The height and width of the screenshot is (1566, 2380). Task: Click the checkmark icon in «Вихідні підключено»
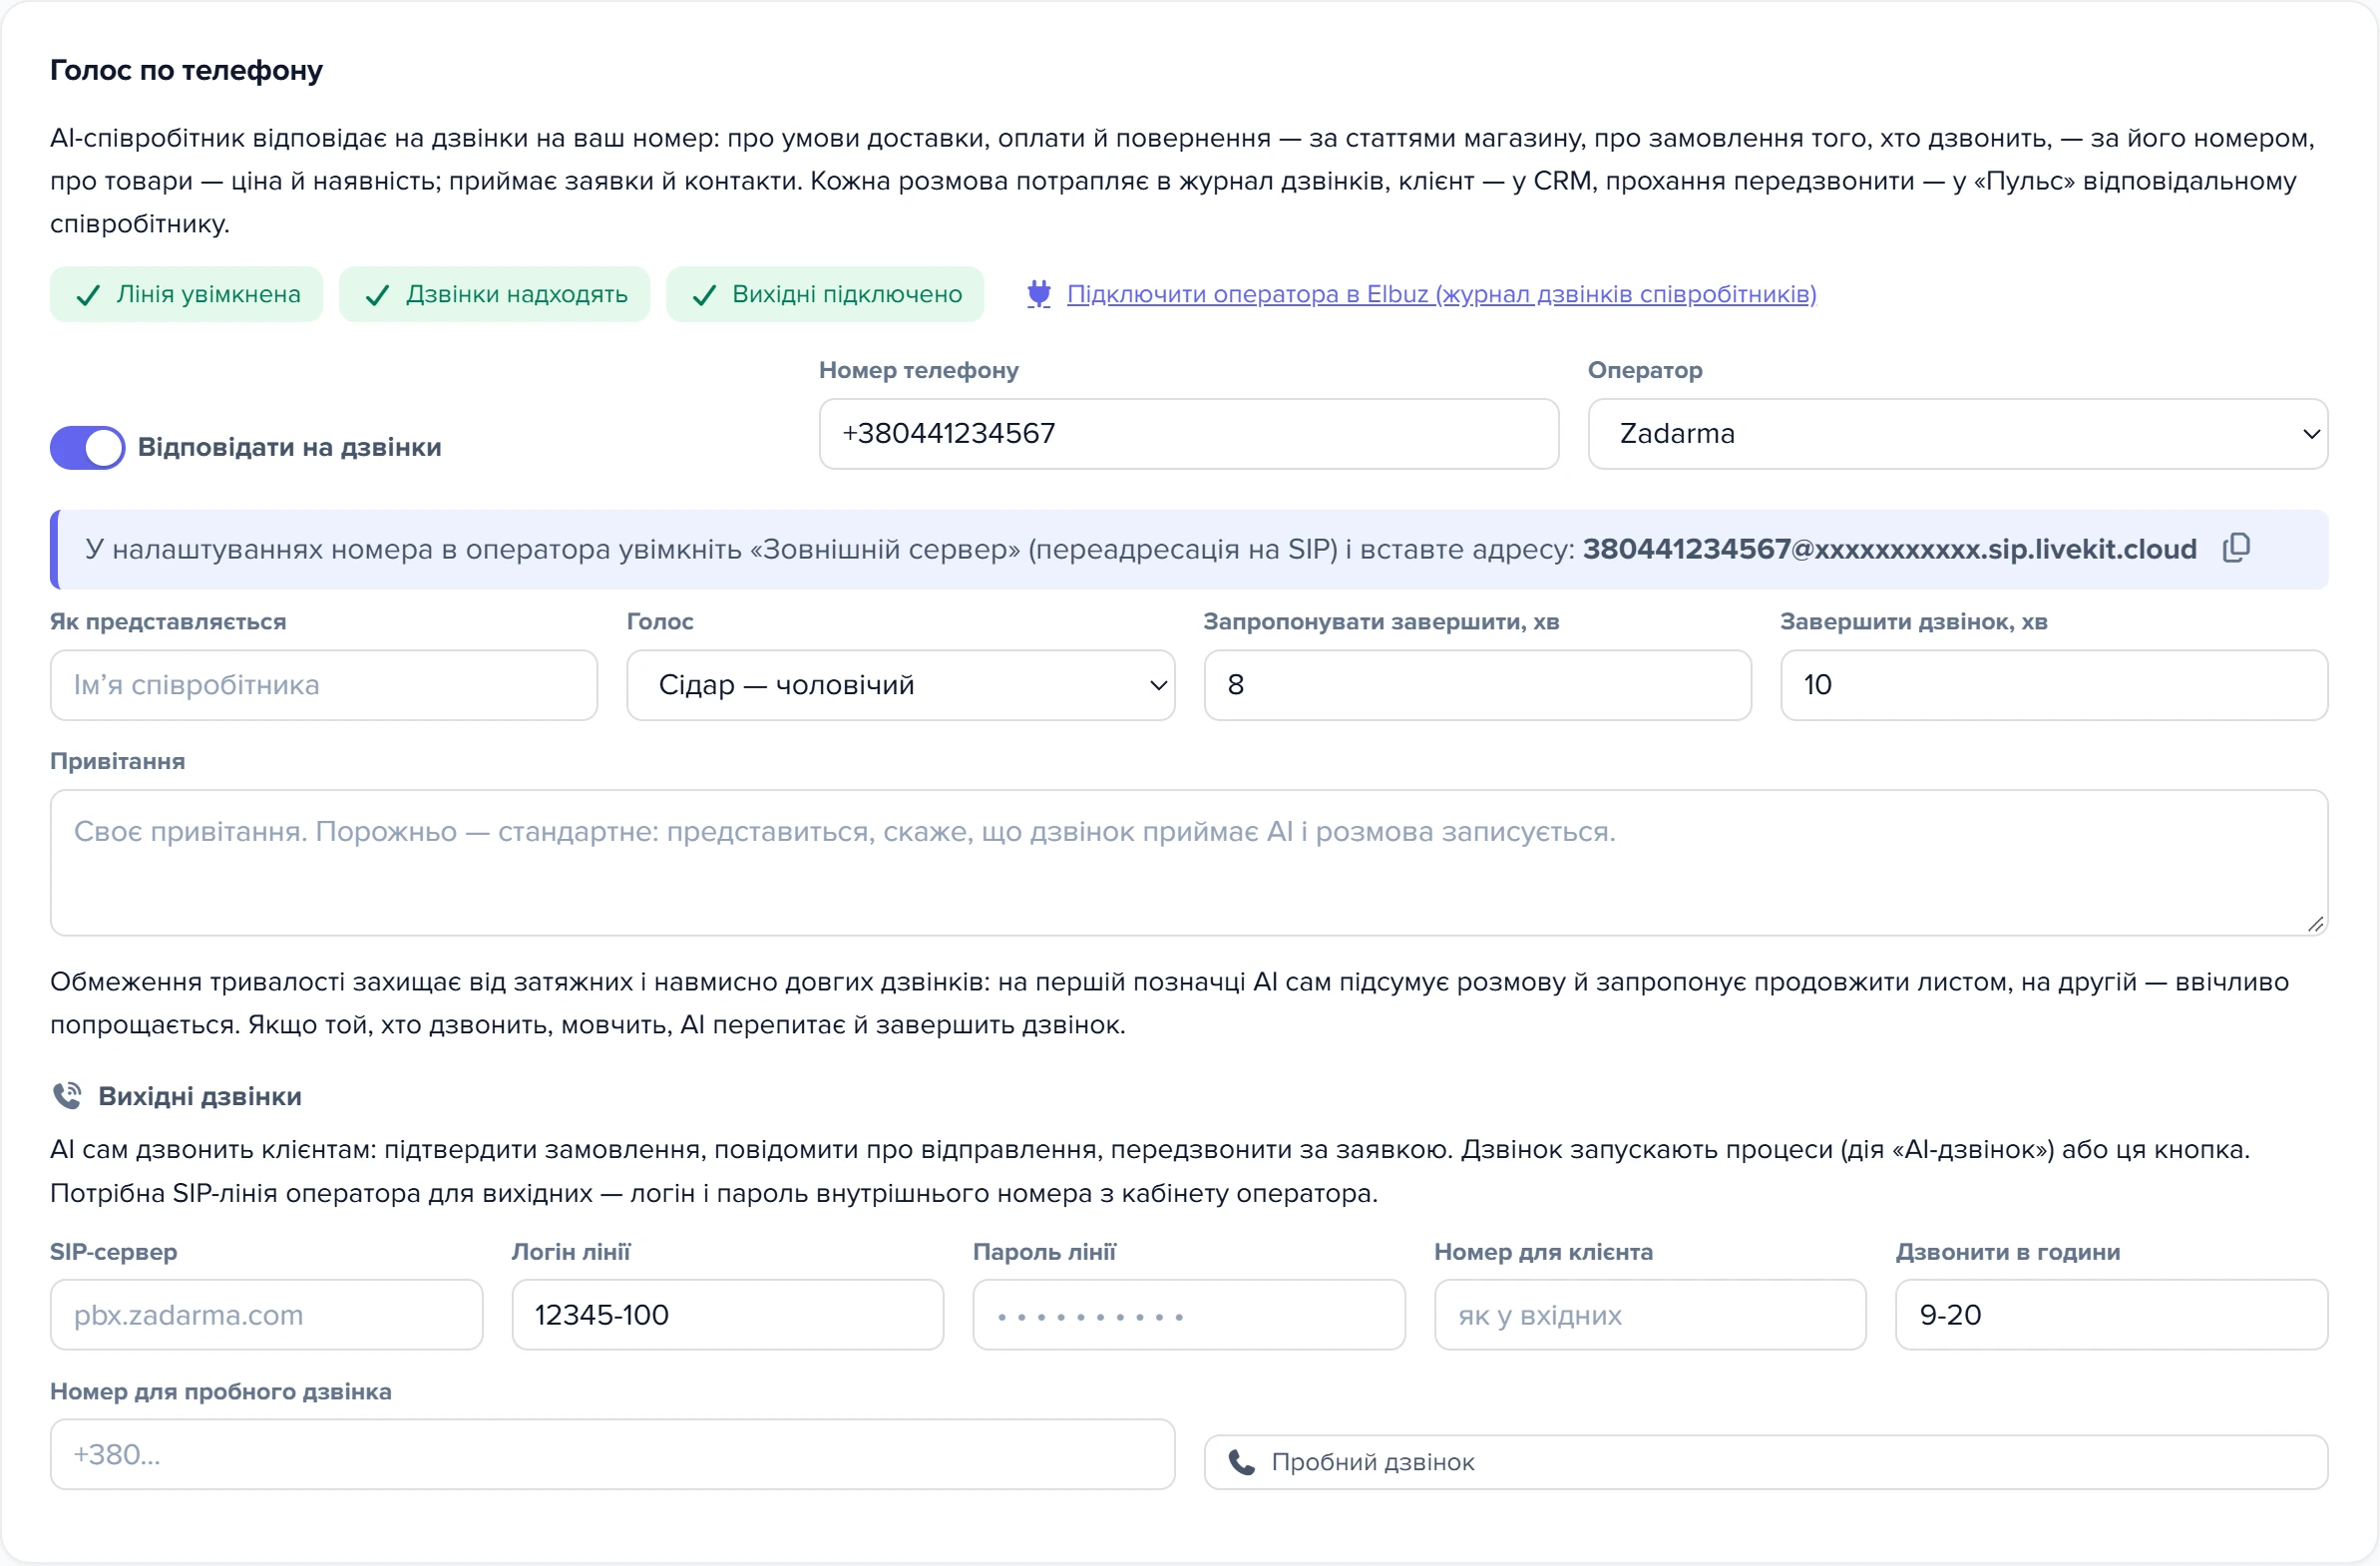[704, 295]
